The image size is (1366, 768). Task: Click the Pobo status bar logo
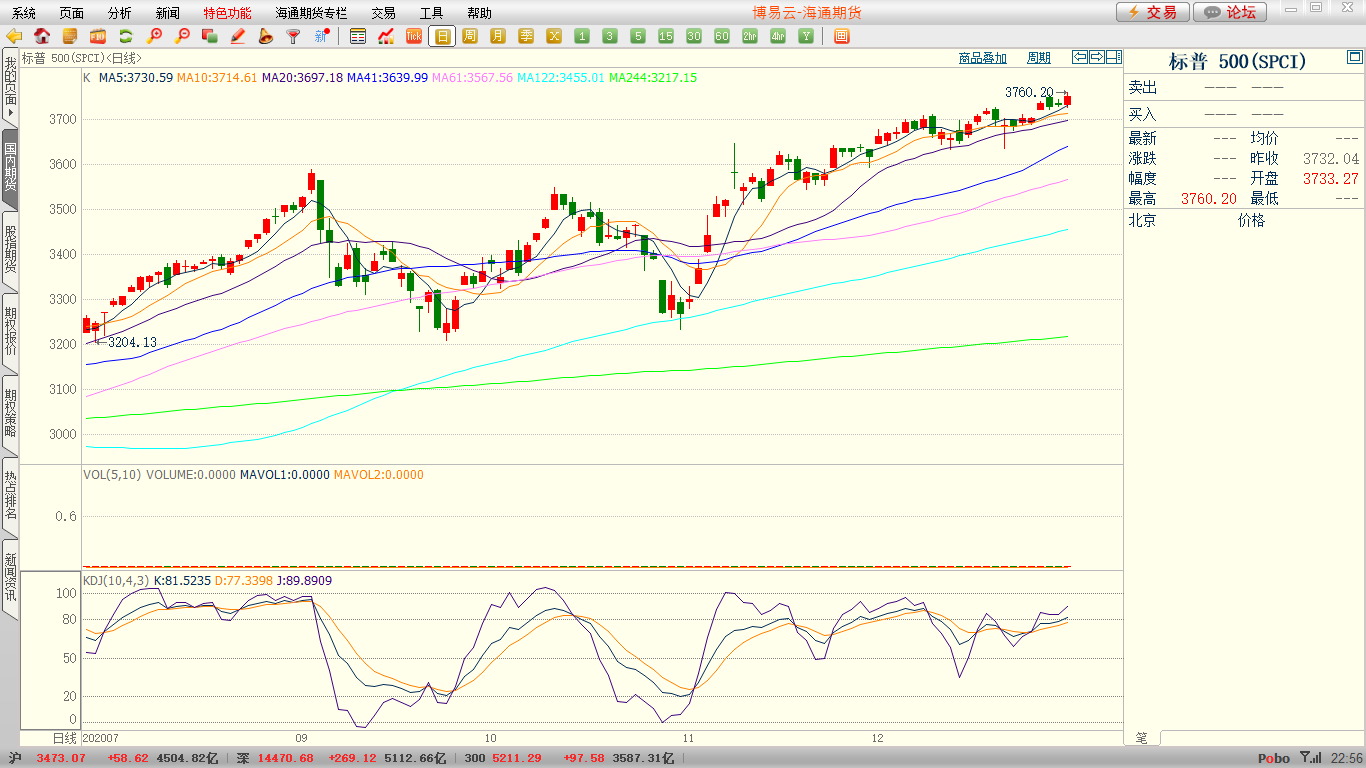pos(1273,759)
